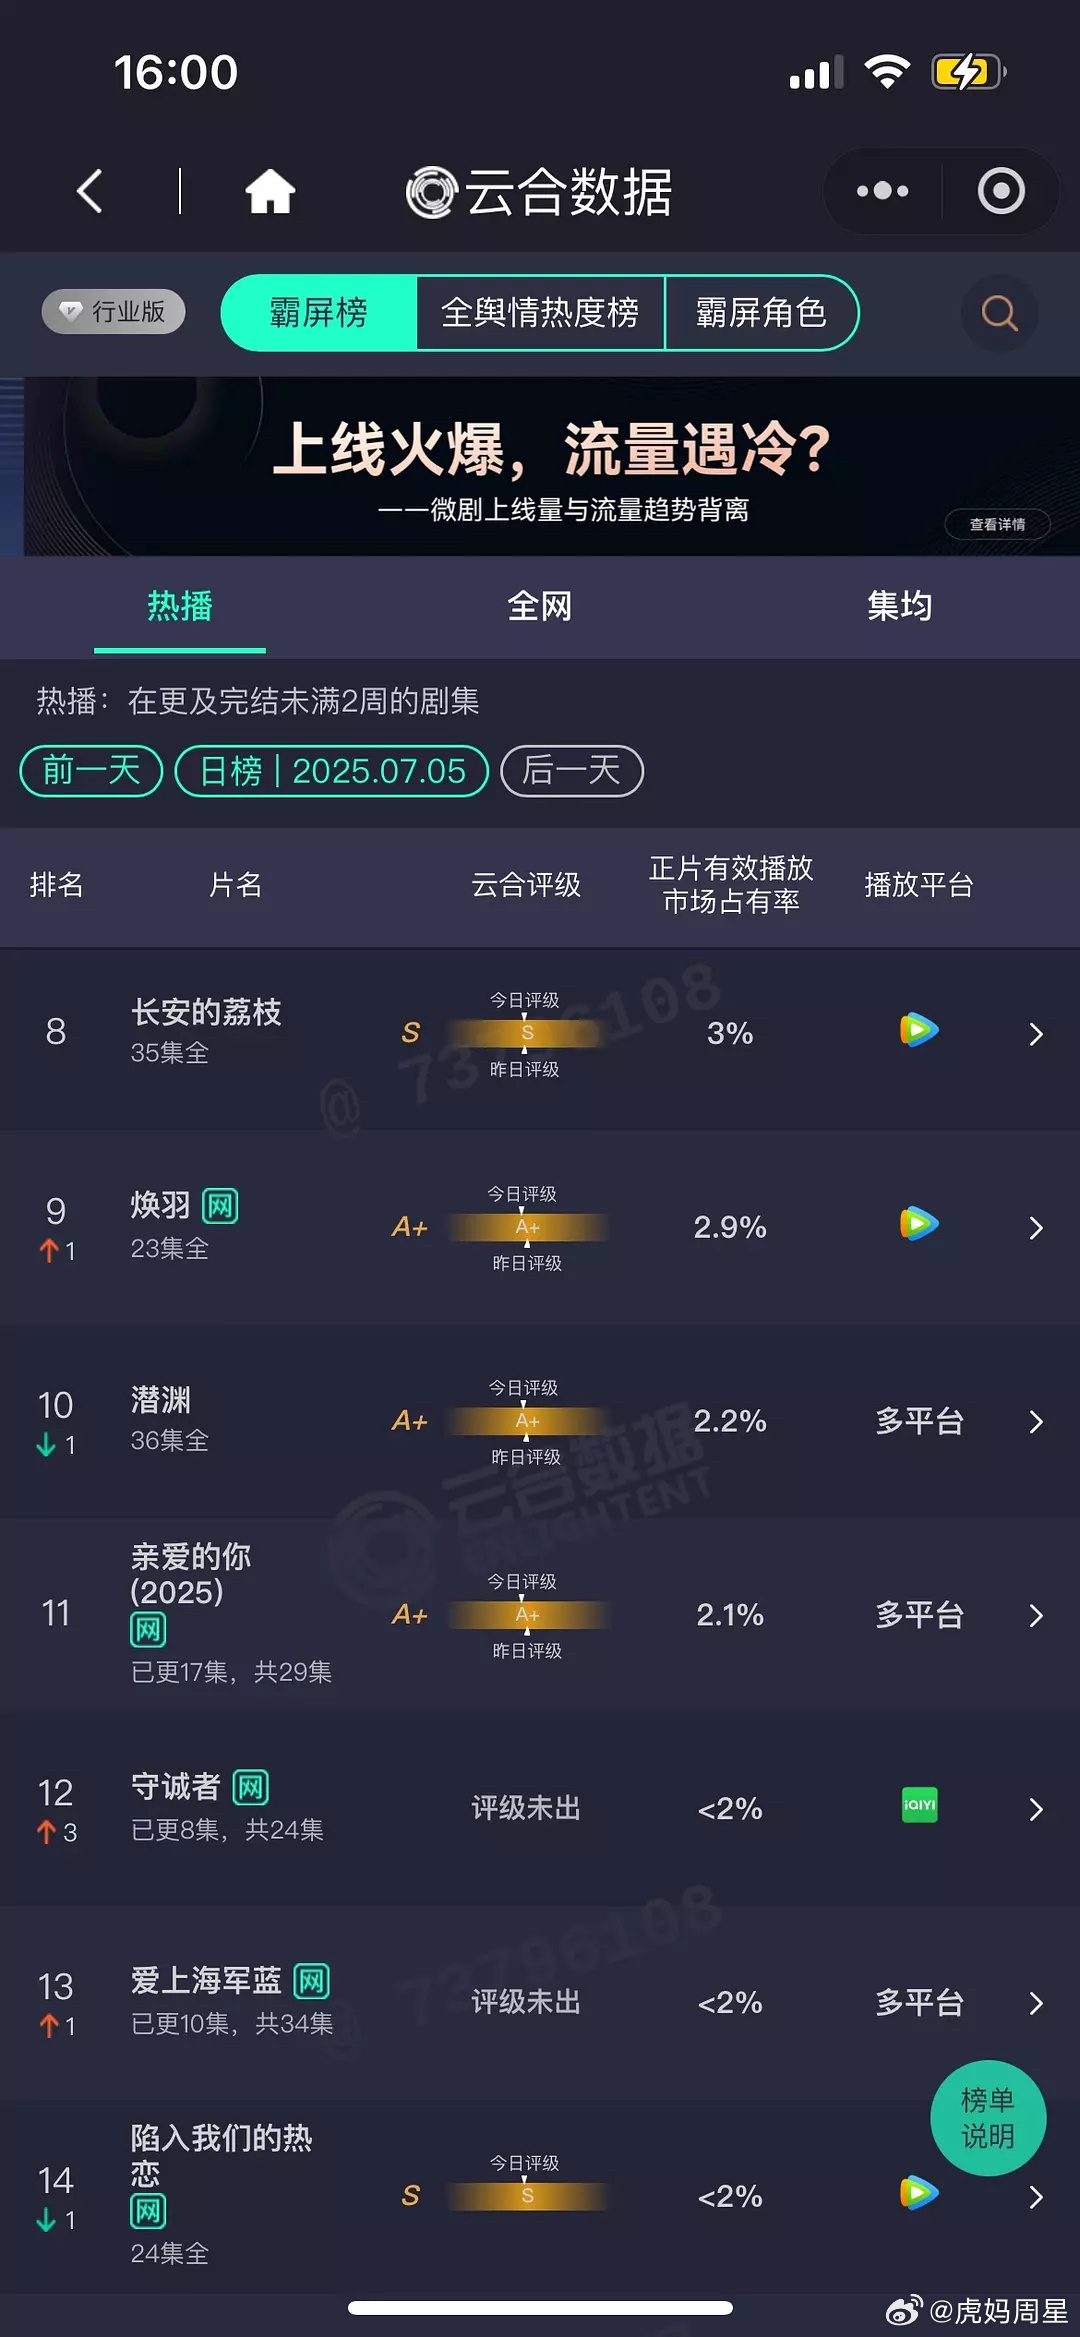
Task: Select the 霸屏榜 segment
Action: (319, 313)
